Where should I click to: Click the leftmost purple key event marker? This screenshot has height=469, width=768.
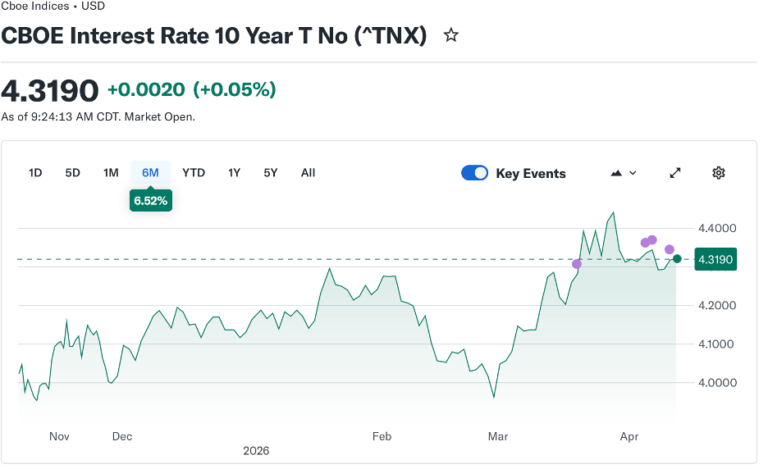tap(576, 264)
